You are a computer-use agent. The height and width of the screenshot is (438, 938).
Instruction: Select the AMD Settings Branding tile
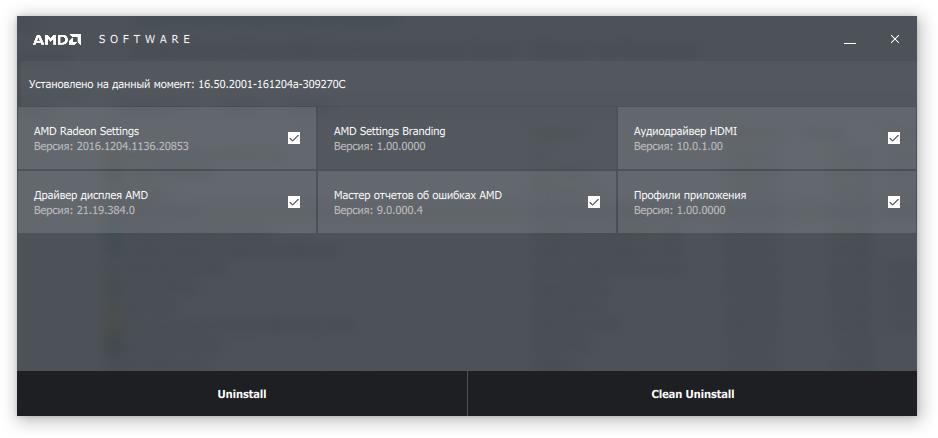click(467, 138)
